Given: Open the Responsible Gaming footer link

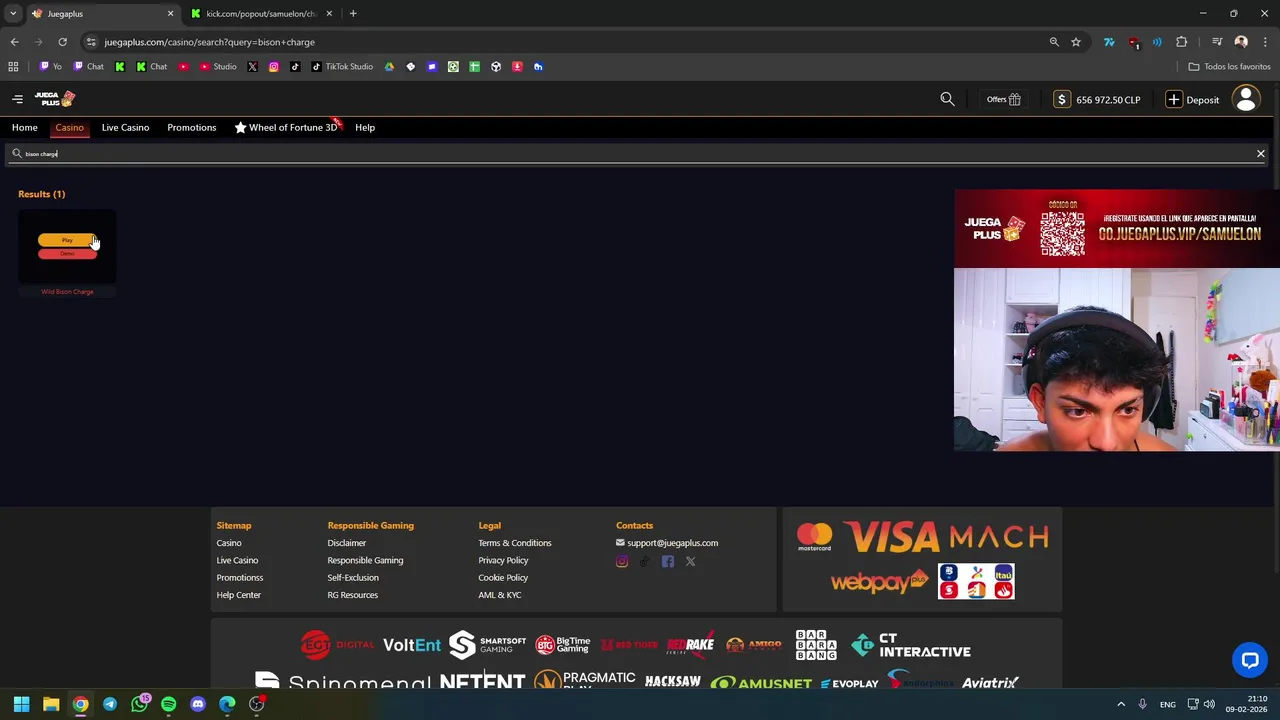Looking at the screenshot, I should click(365, 560).
